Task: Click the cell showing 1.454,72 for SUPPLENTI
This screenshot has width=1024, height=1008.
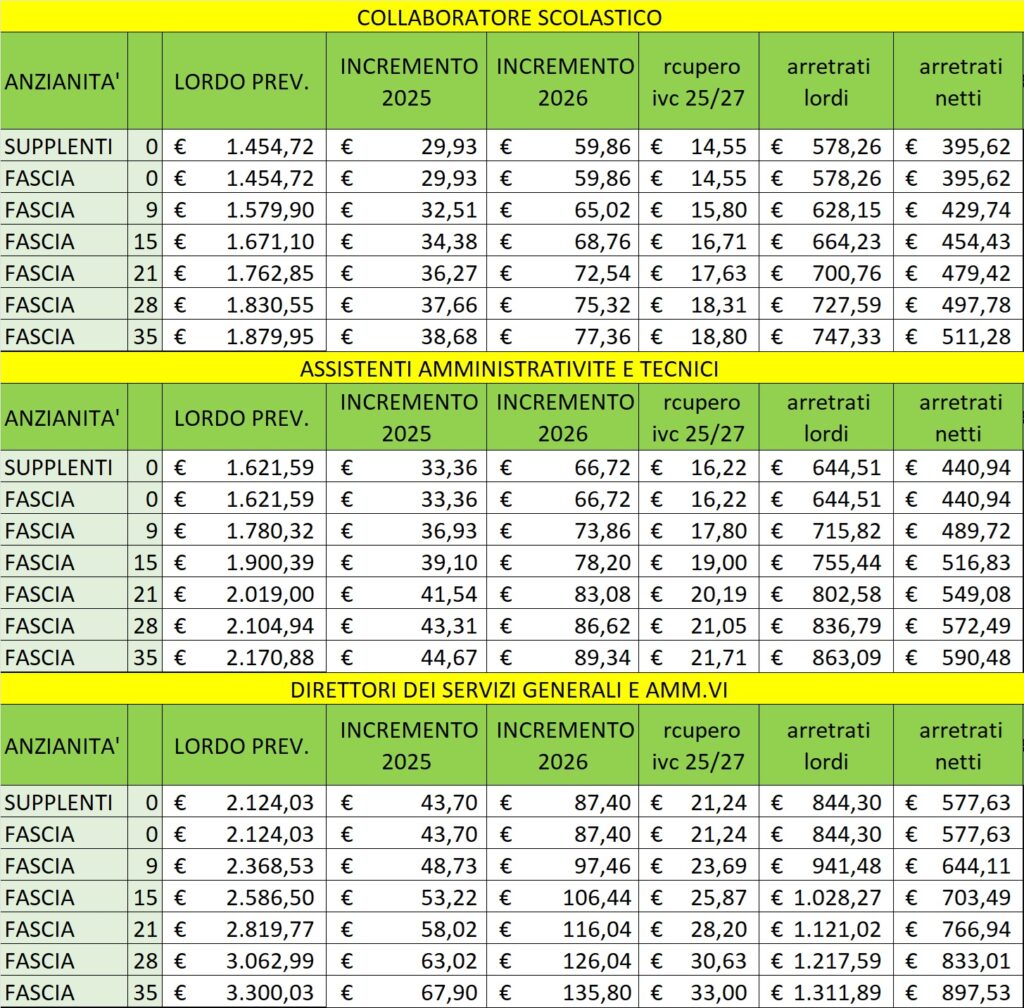Action: (244, 146)
